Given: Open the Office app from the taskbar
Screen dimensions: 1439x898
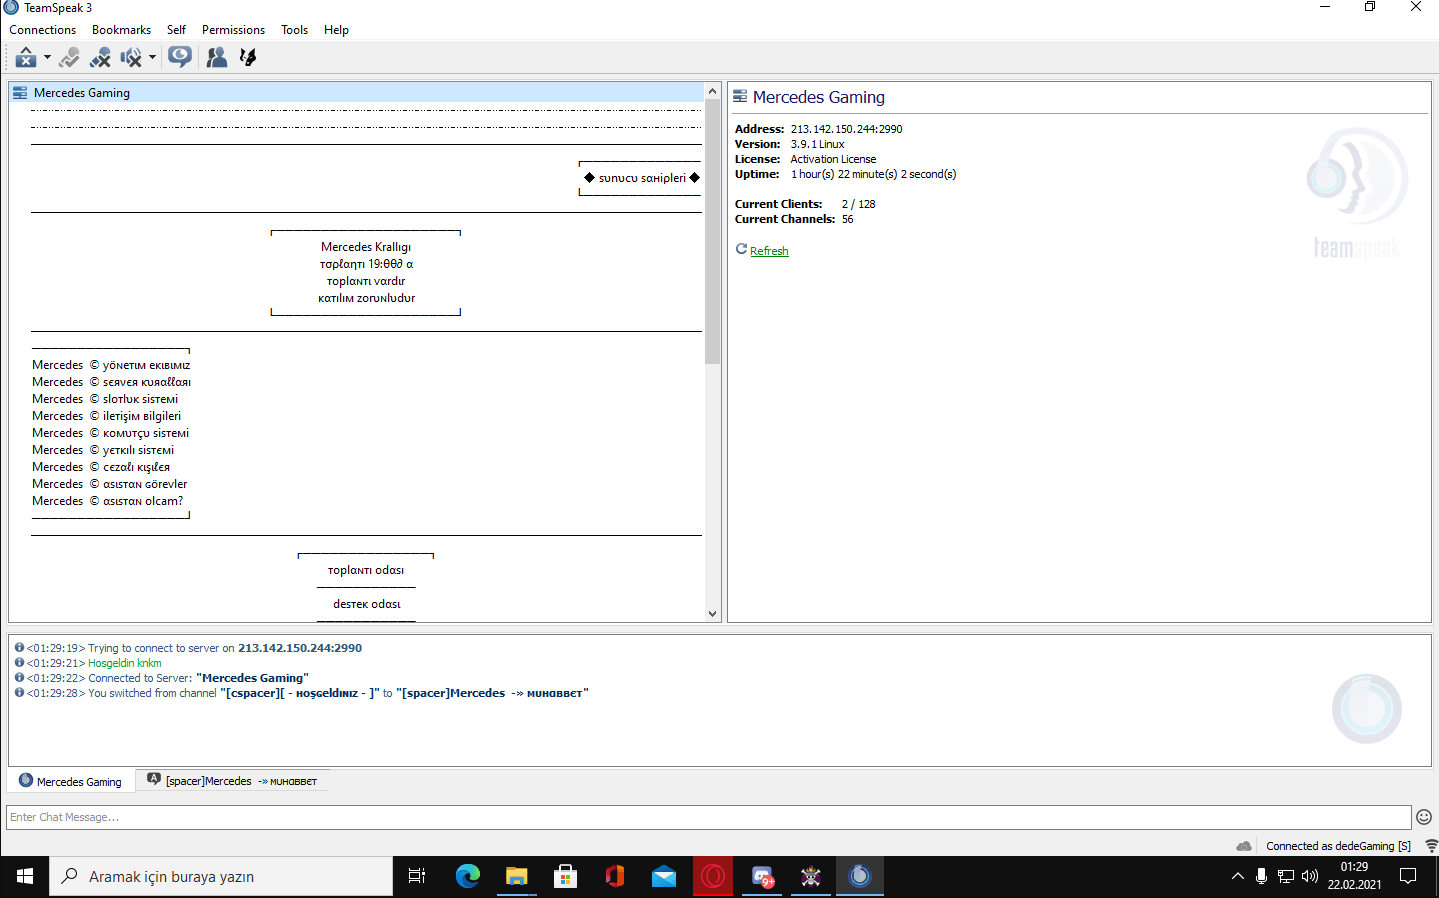Looking at the screenshot, I should 614,877.
